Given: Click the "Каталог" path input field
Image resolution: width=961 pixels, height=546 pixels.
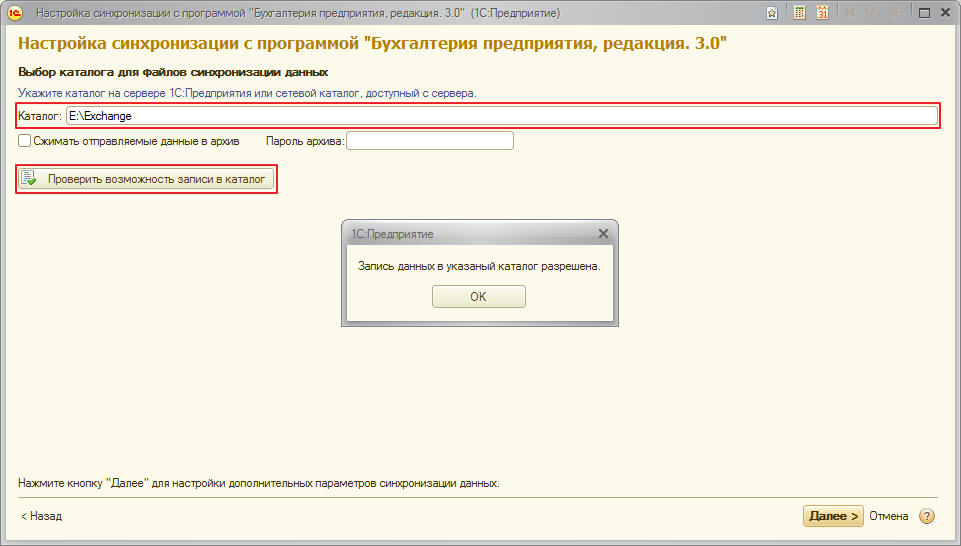Looking at the screenshot, I should coord(500,116).
